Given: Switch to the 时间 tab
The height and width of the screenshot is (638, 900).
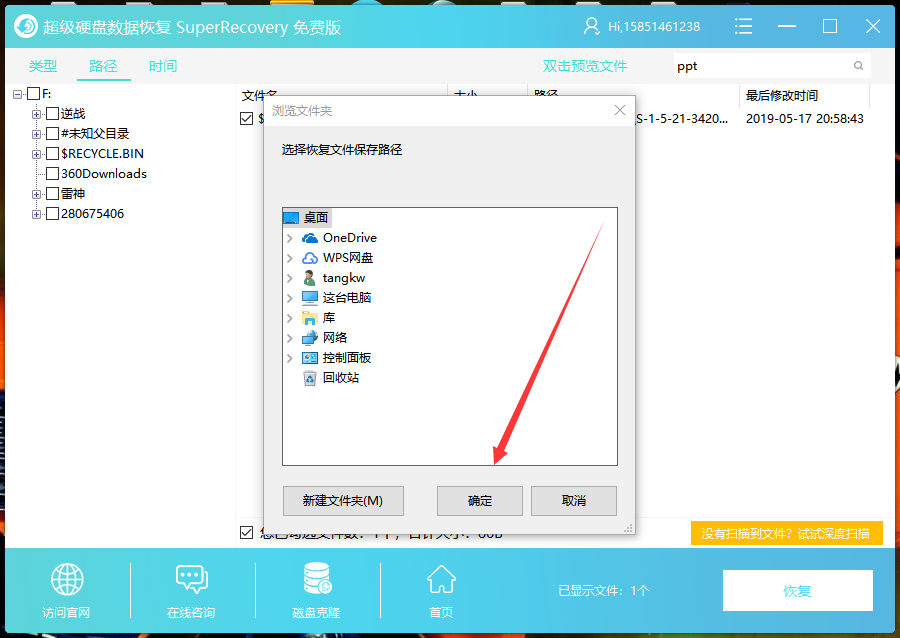Looking at the screenshot, I should [x=163, y=66].
